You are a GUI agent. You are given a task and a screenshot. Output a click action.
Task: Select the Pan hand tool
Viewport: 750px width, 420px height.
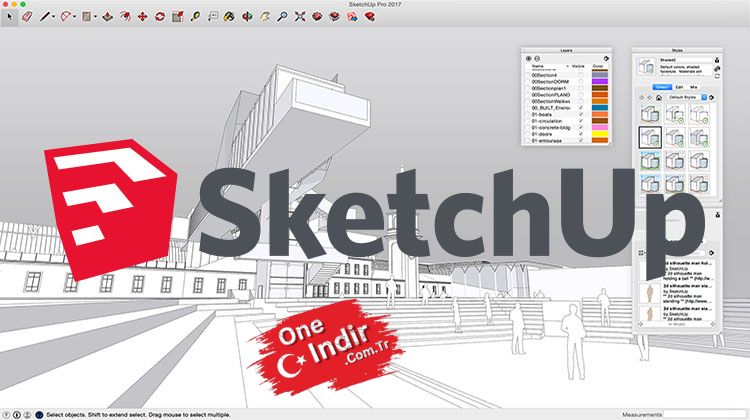tap(265, 17)
